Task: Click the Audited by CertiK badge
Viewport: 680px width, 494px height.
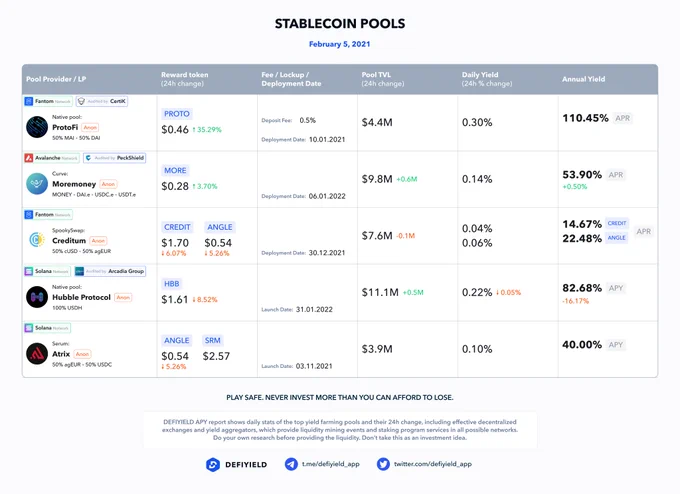Action: click(102, 101)
